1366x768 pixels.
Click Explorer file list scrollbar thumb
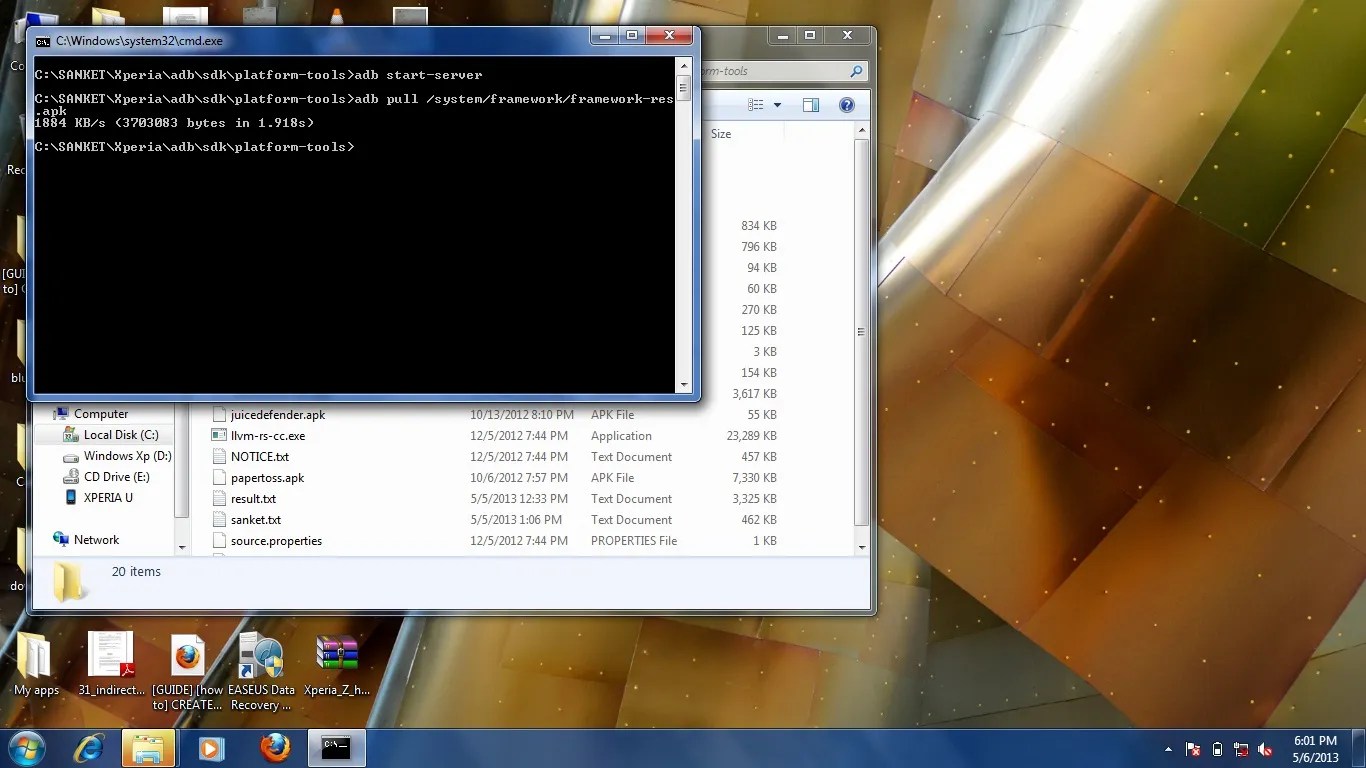point(861,333)
